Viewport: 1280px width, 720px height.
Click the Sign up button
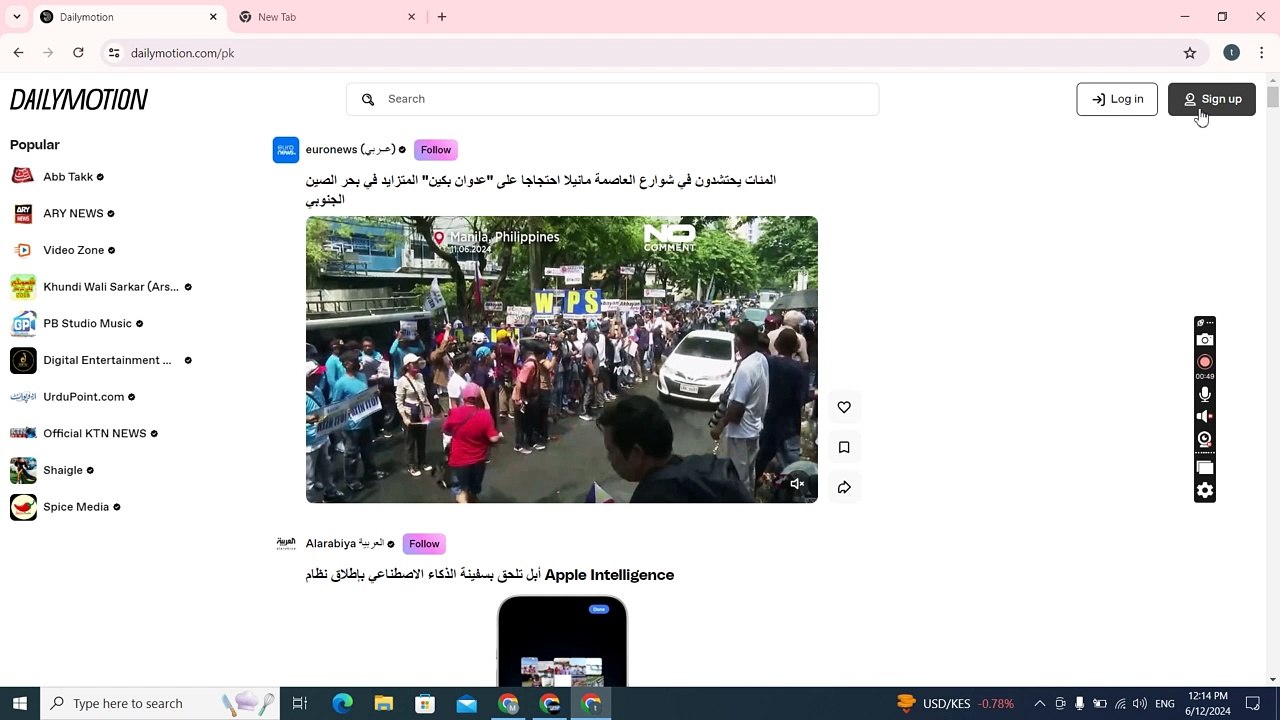(1212, 99)
